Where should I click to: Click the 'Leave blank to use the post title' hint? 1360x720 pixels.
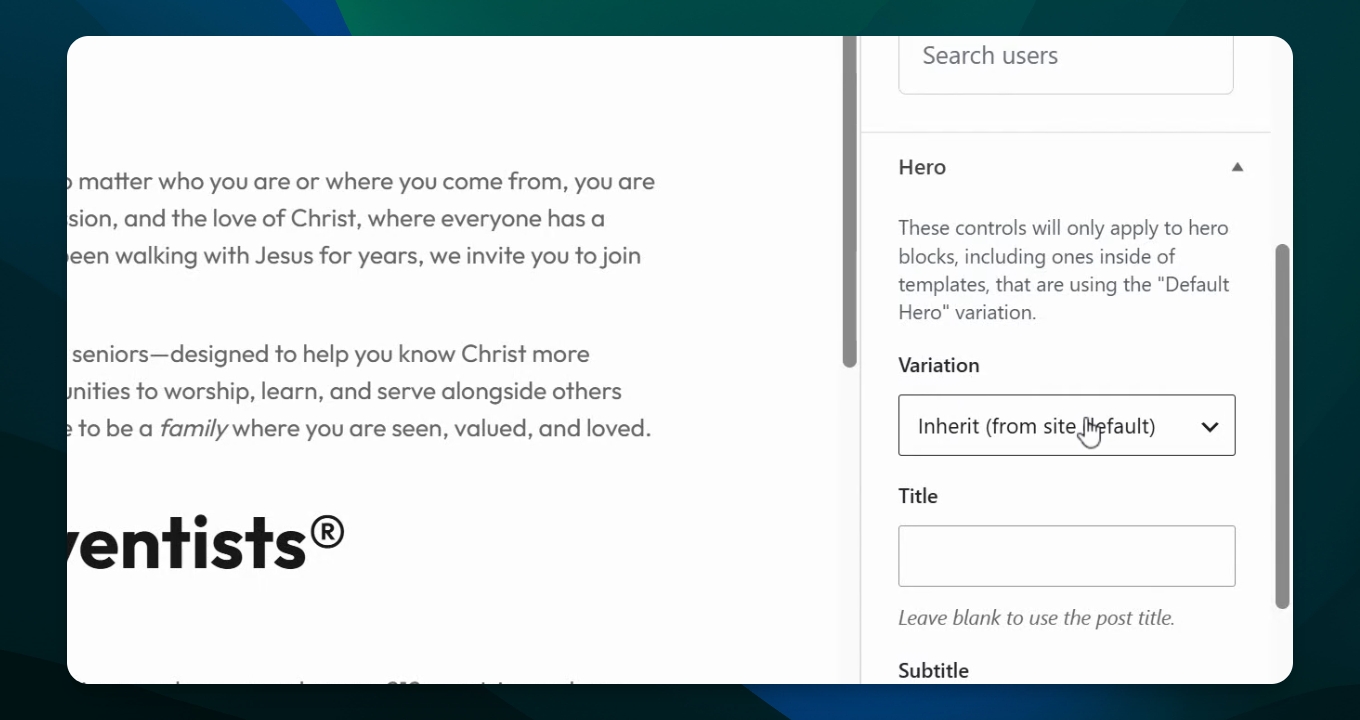[x=1036, y=618]
